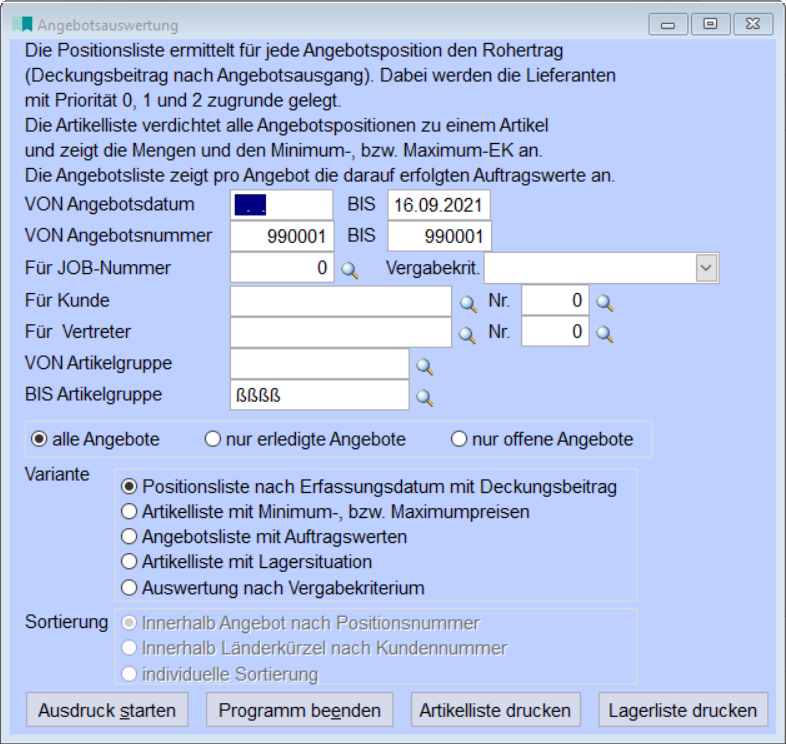Open the search lookup beside VON Artikelgruppe
786x744 pixels.
(425, 366)
